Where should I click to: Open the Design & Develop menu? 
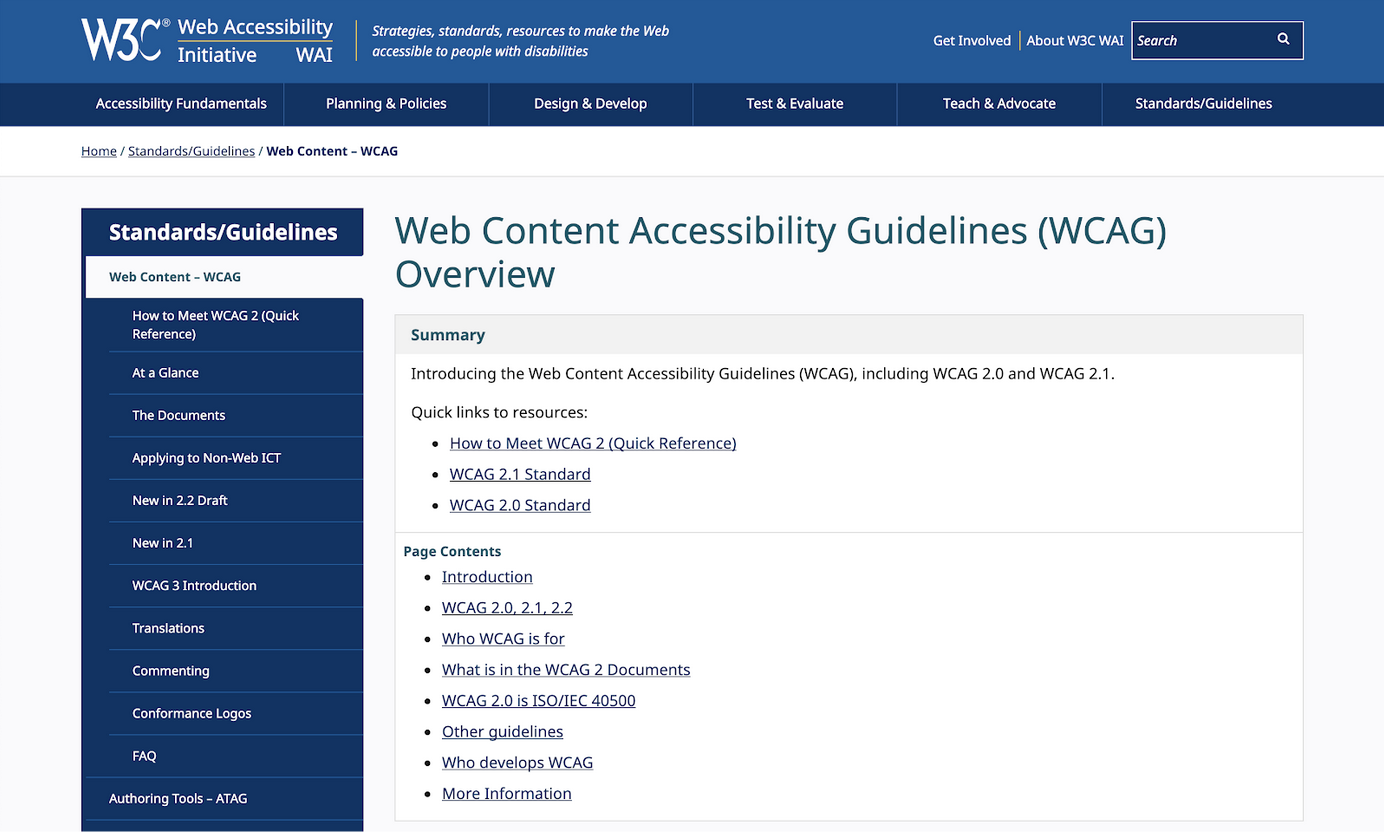(590, 104)
